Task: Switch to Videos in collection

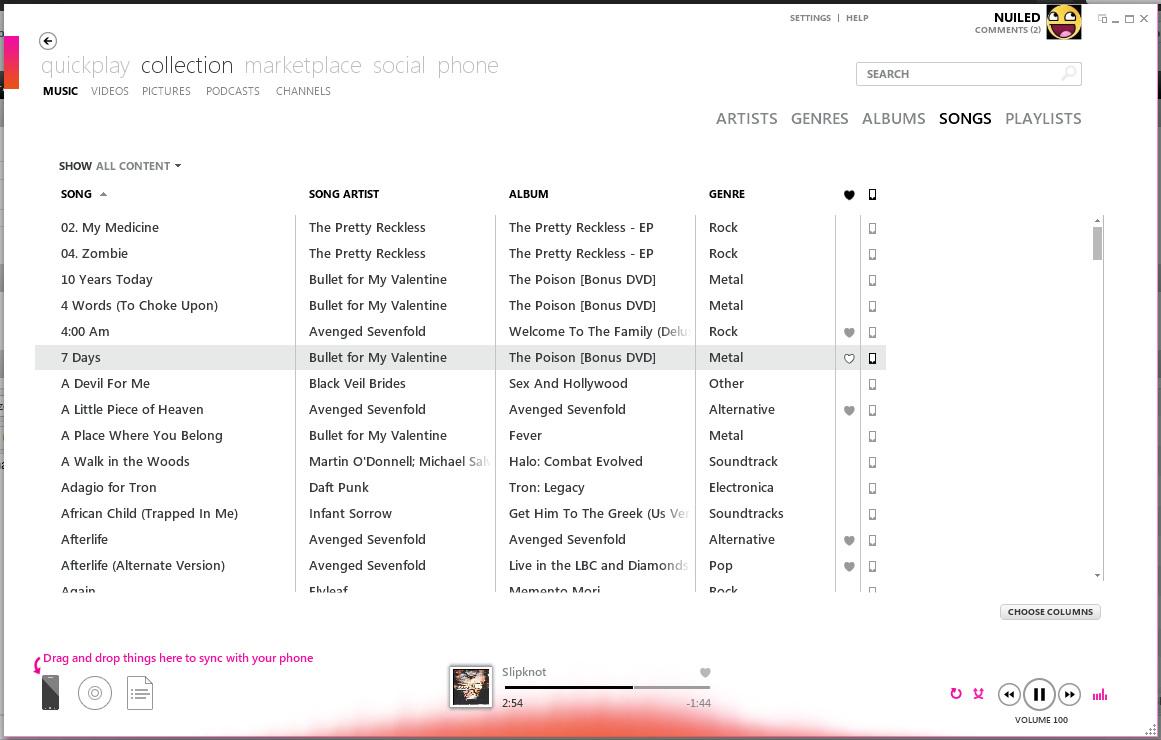Action: click(110, 91)
